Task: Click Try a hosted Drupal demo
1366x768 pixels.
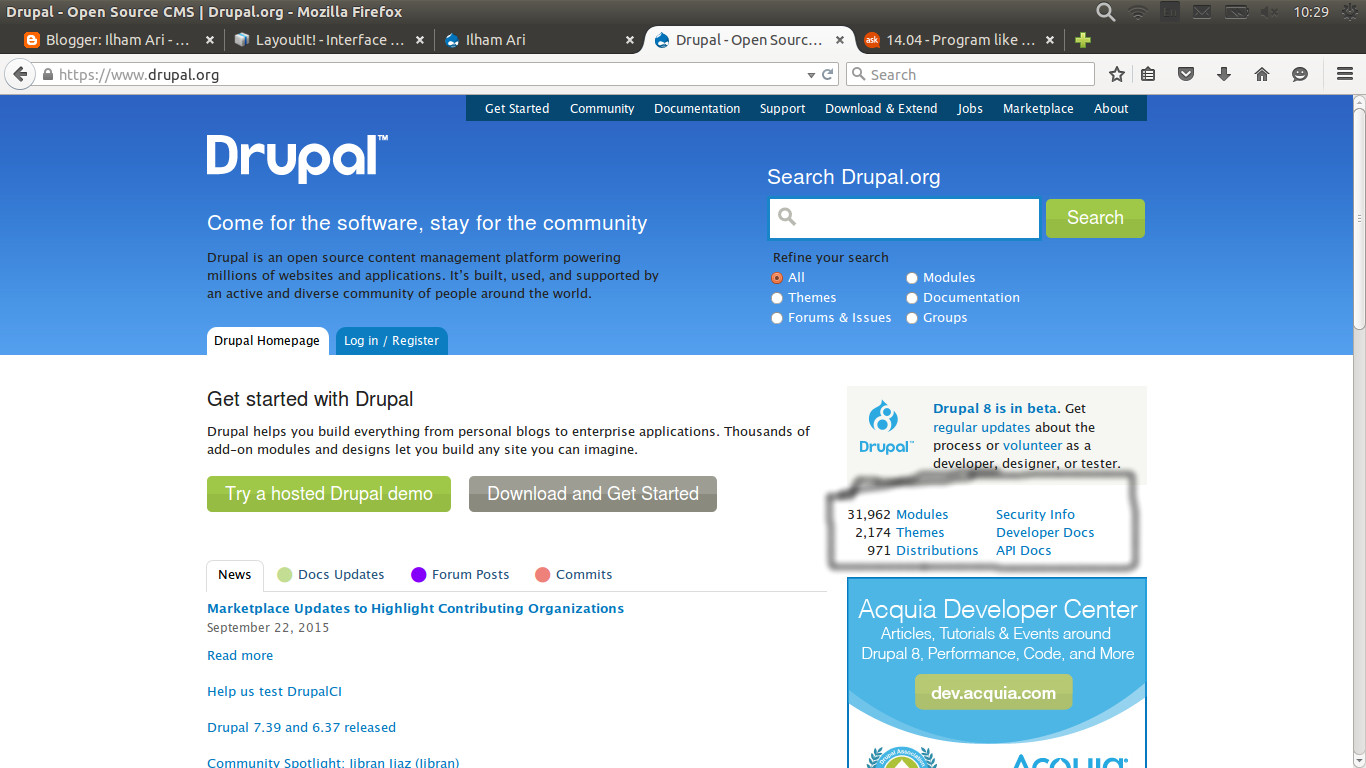Action: point(329,494)
